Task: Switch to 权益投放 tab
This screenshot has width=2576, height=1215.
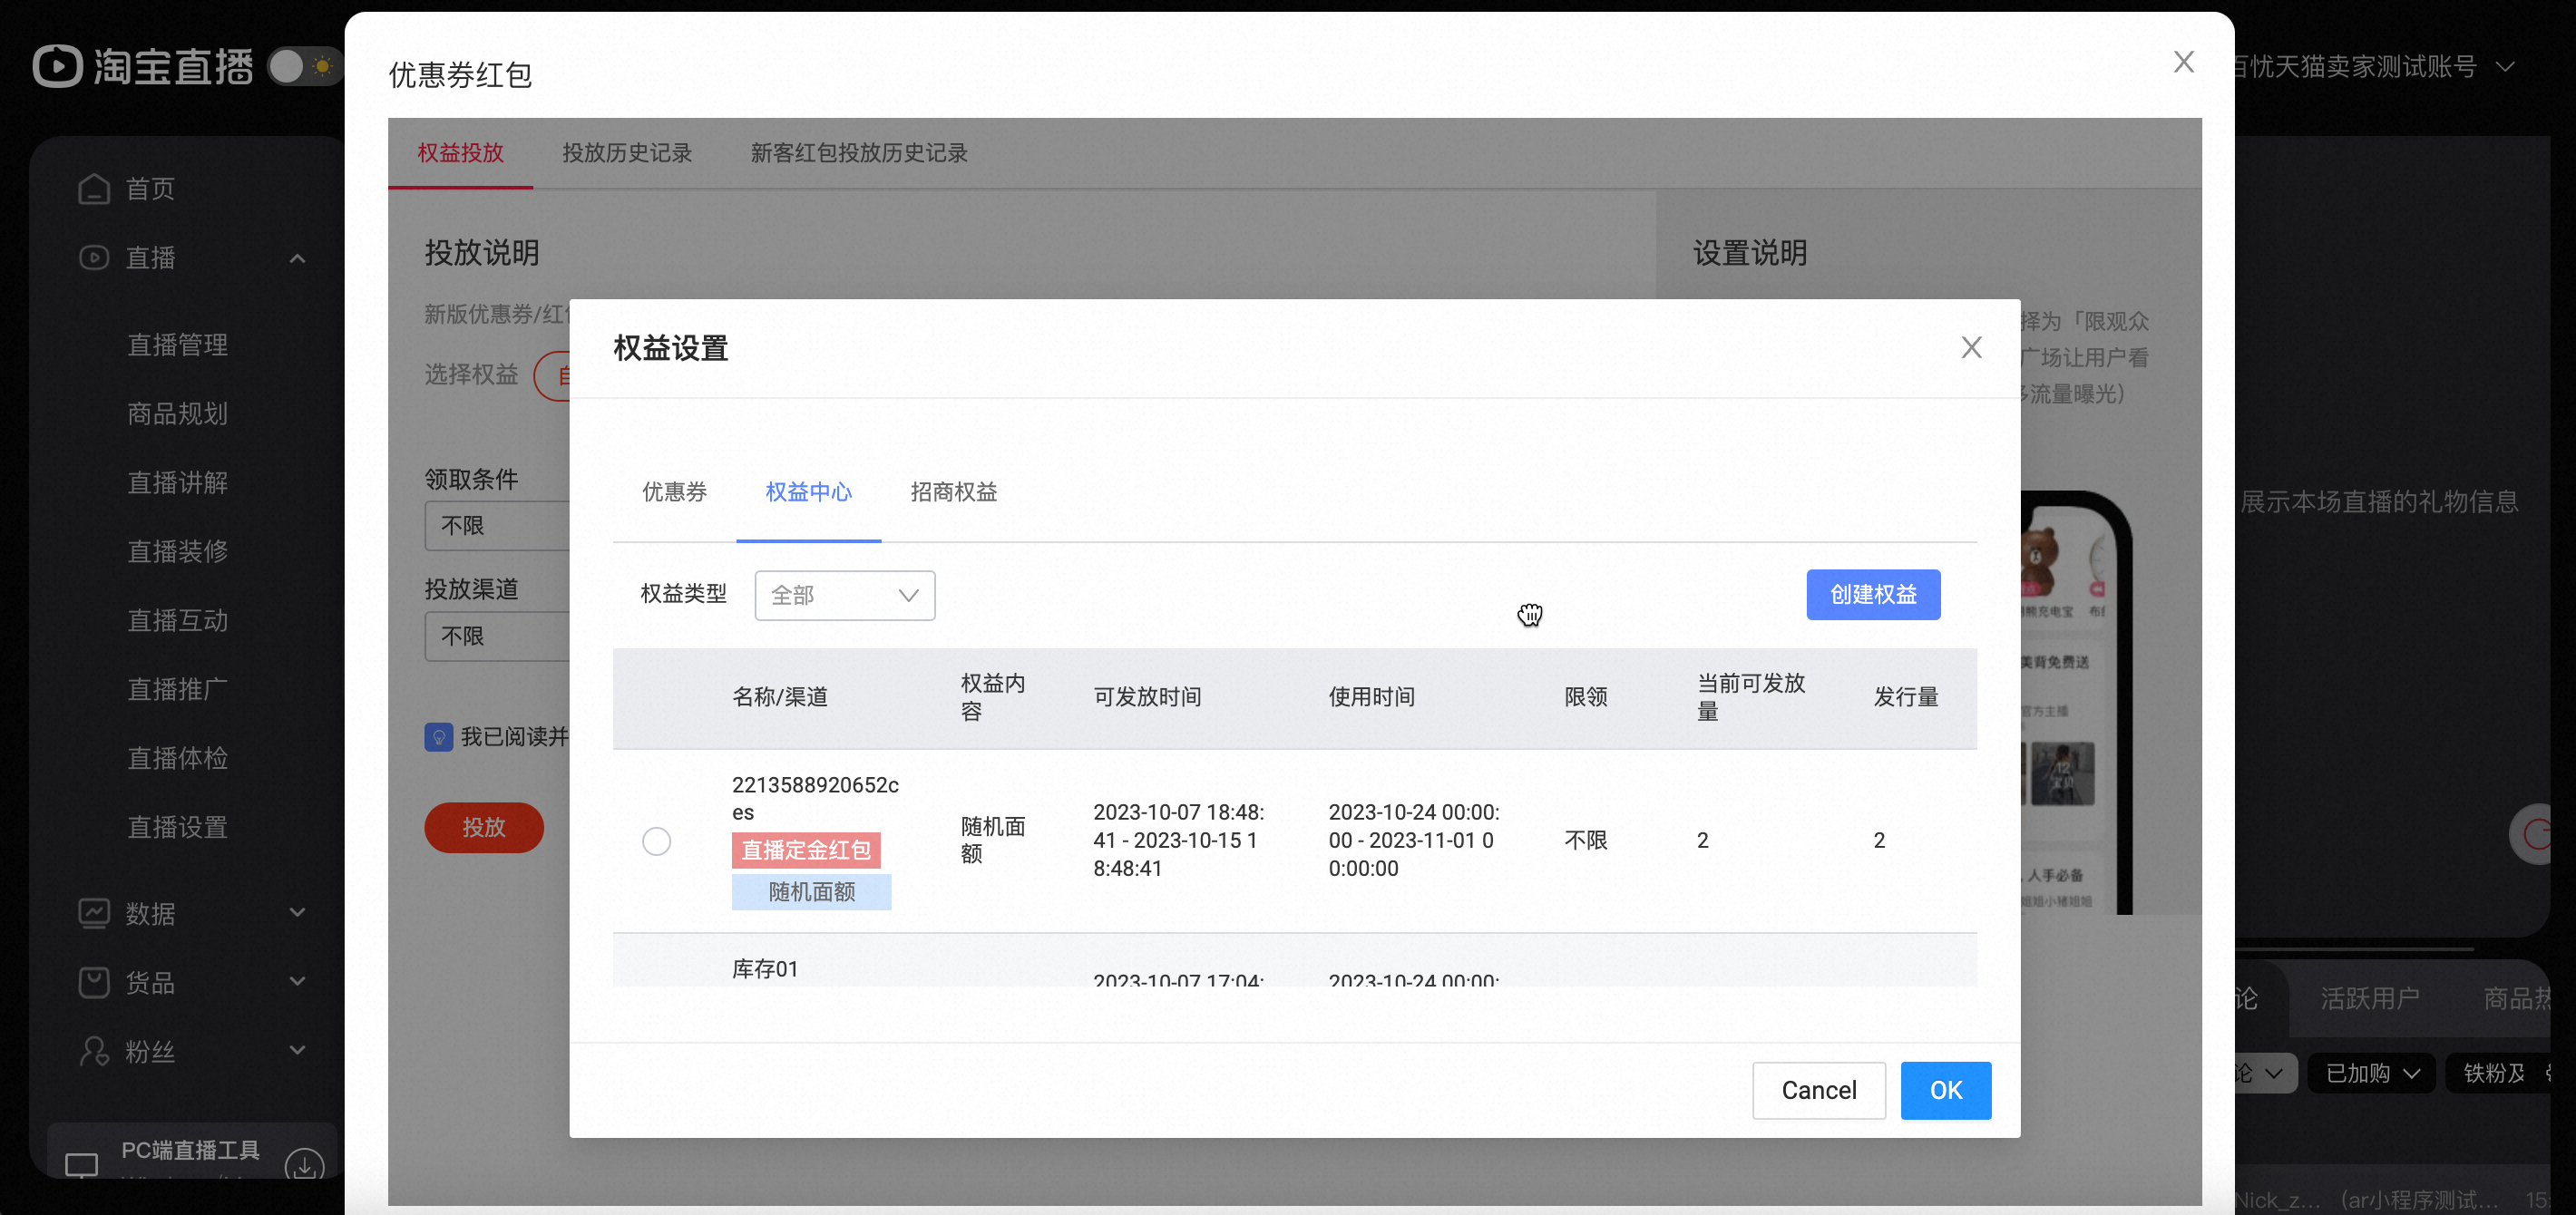Action: (x=460, y=153)
